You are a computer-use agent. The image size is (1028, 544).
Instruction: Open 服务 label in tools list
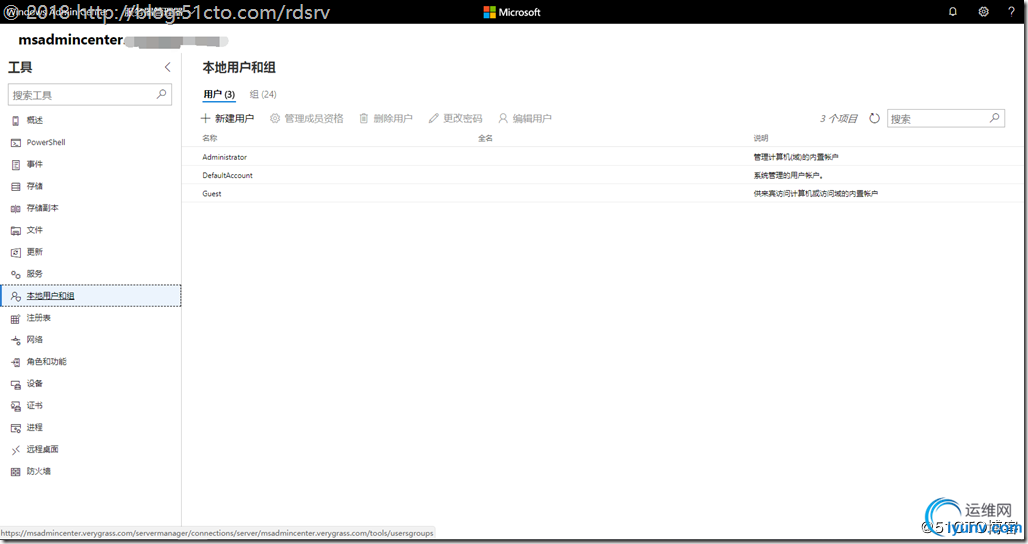(35, 274)
